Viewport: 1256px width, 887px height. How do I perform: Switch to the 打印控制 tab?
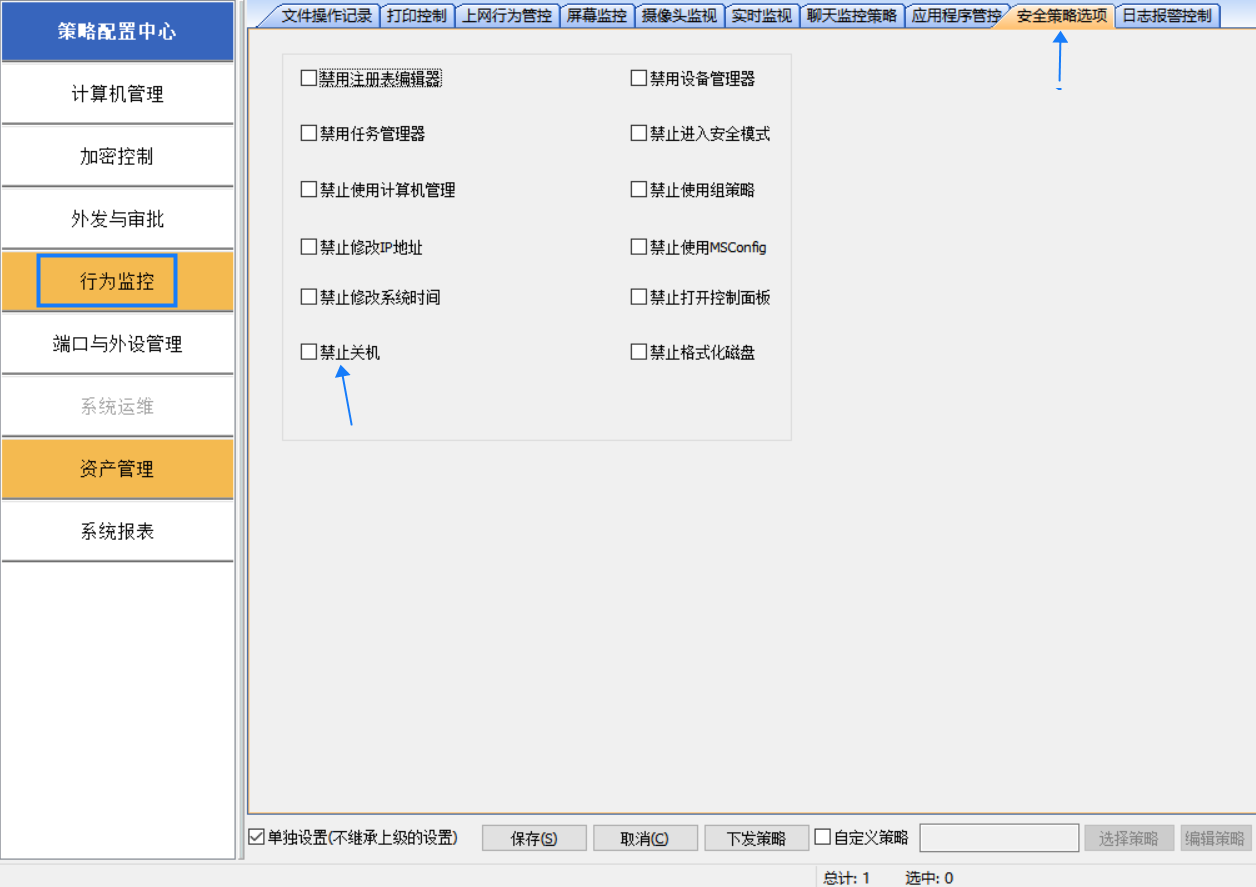[x=415, y=15]
